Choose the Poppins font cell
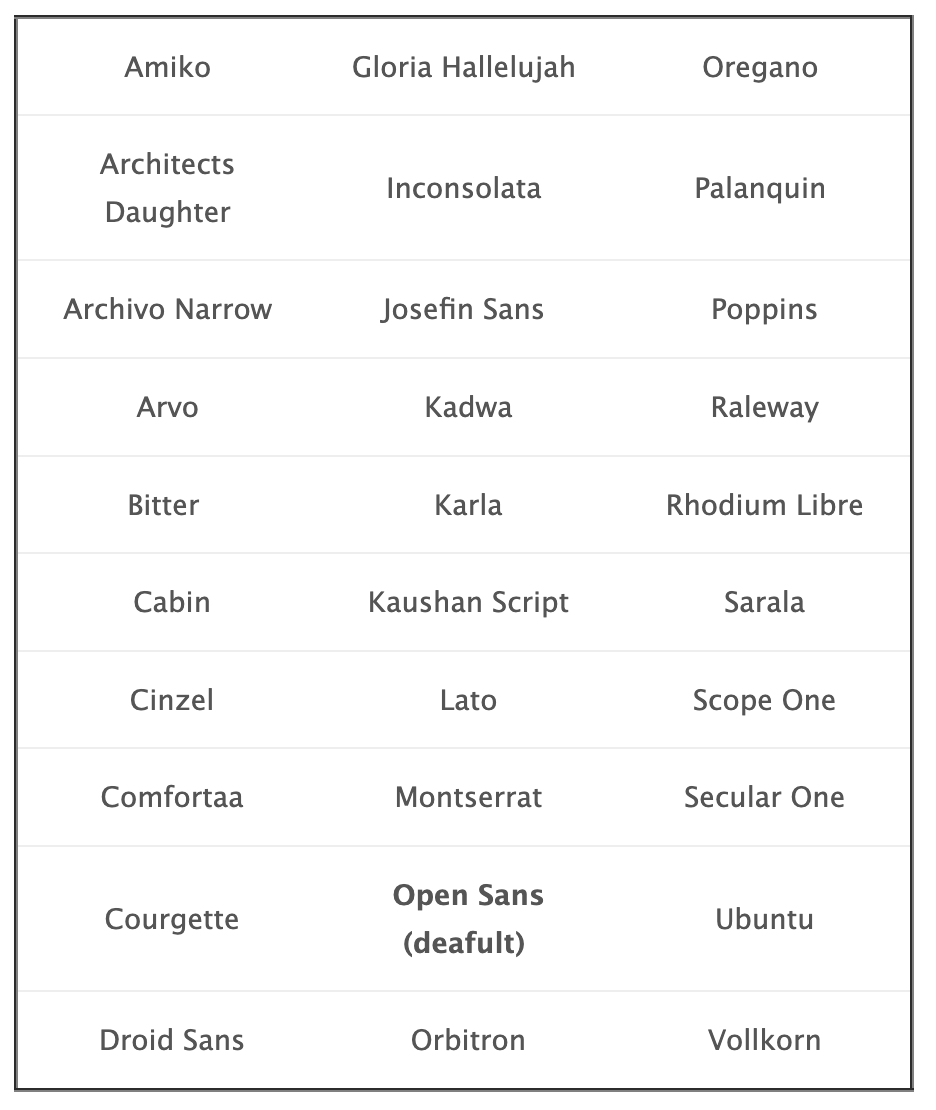 tap(765, 309)
